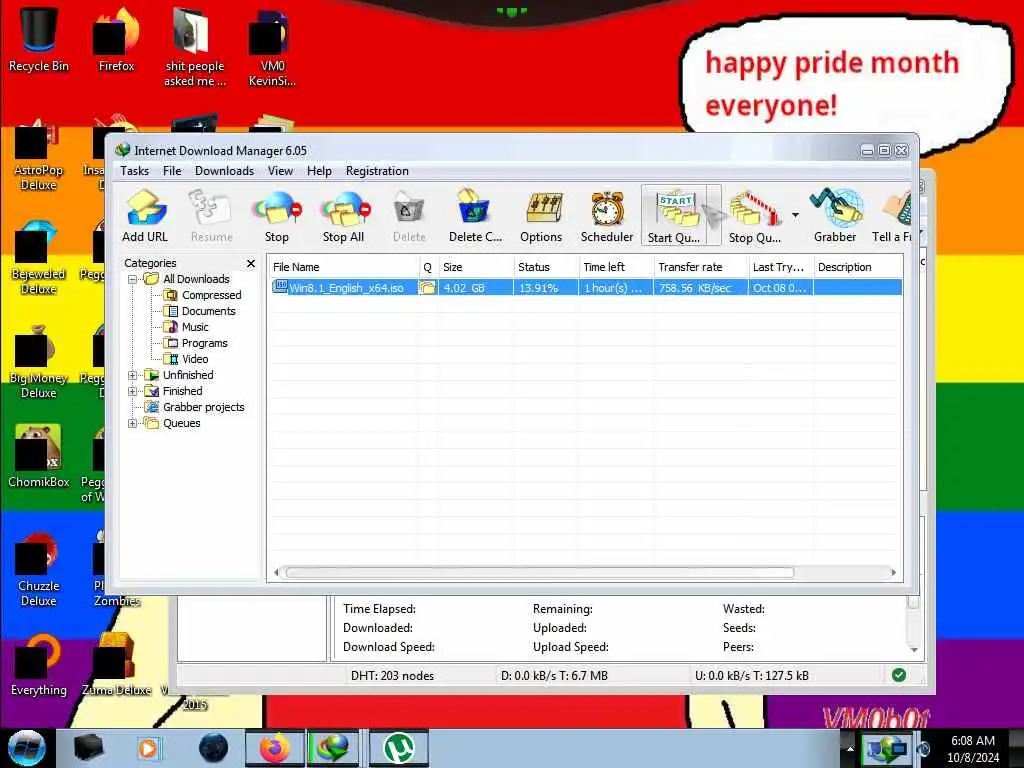The width and height of the screenshot is (1024, 768).
Task: Close the Categories panel
Action: point(251,263)
